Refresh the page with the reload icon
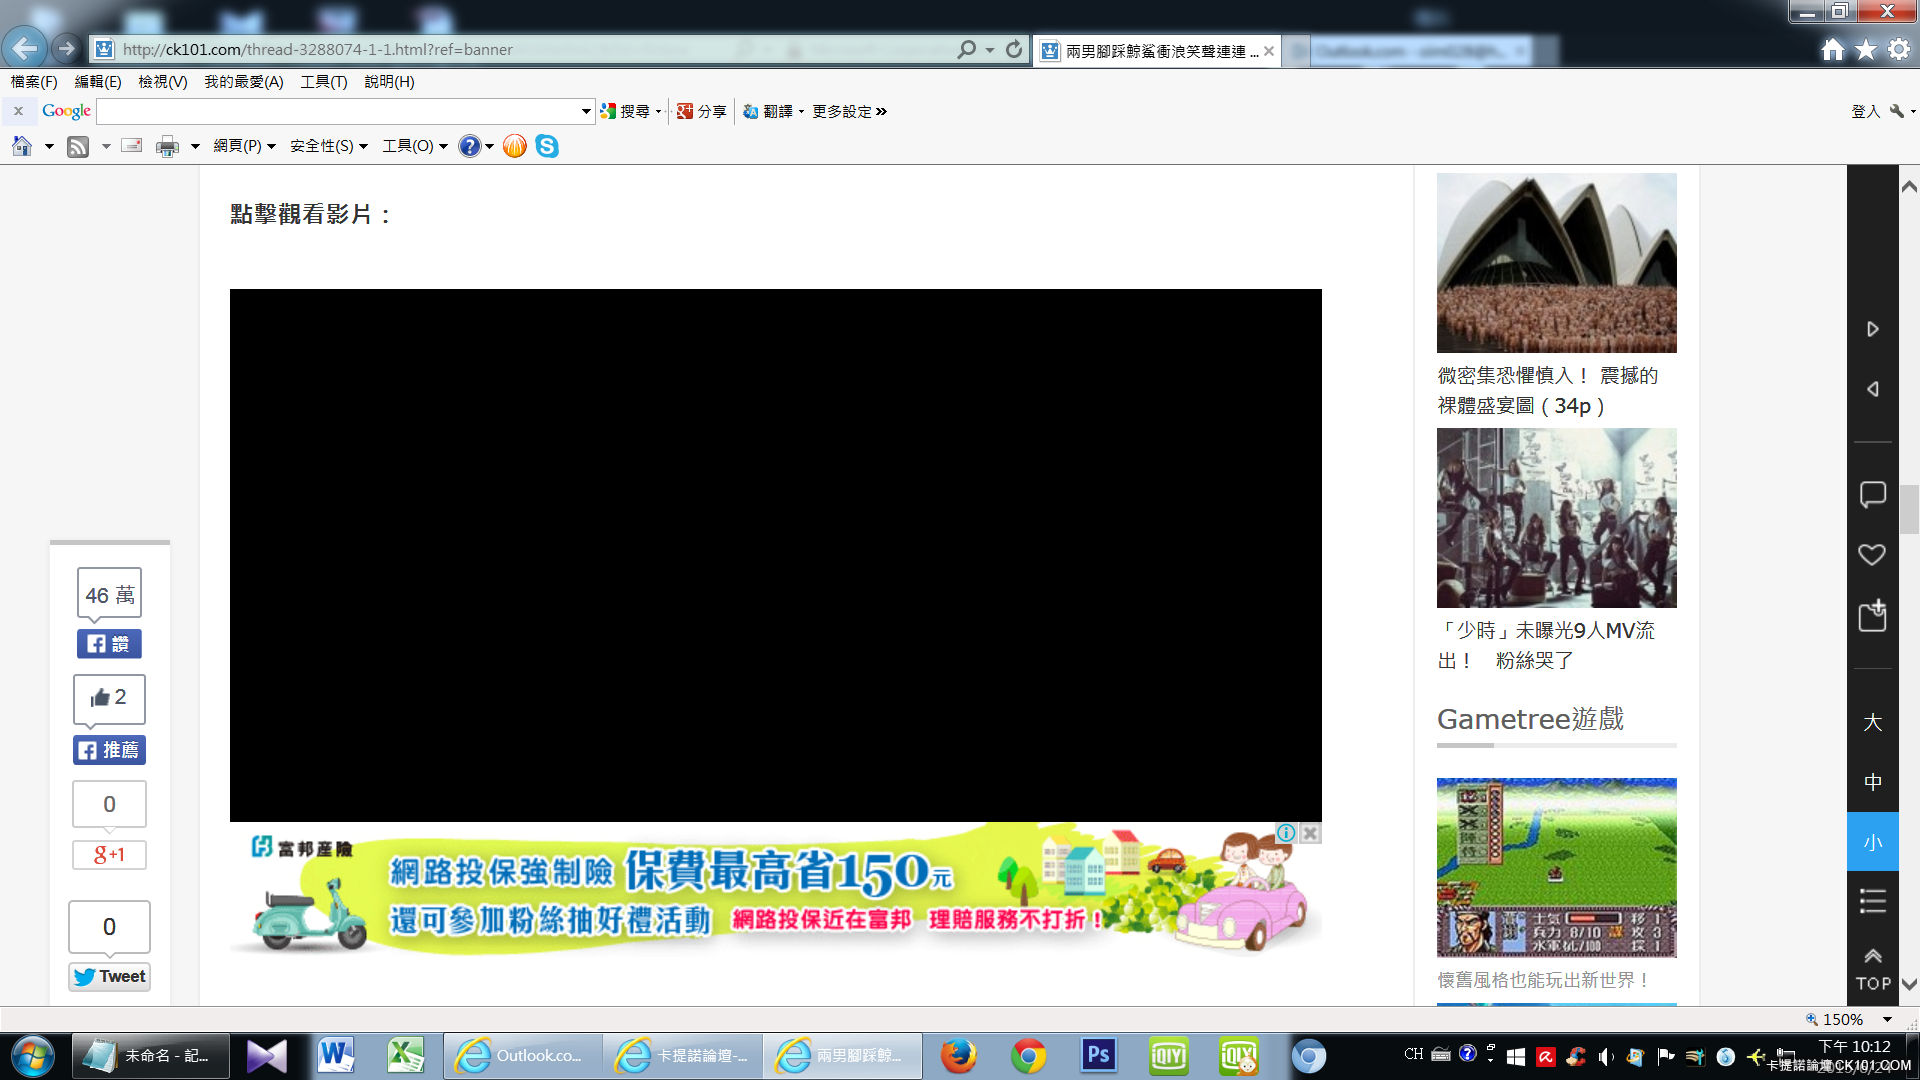This screenshot has height=1080, width=1920. (x=1014, y=49)
